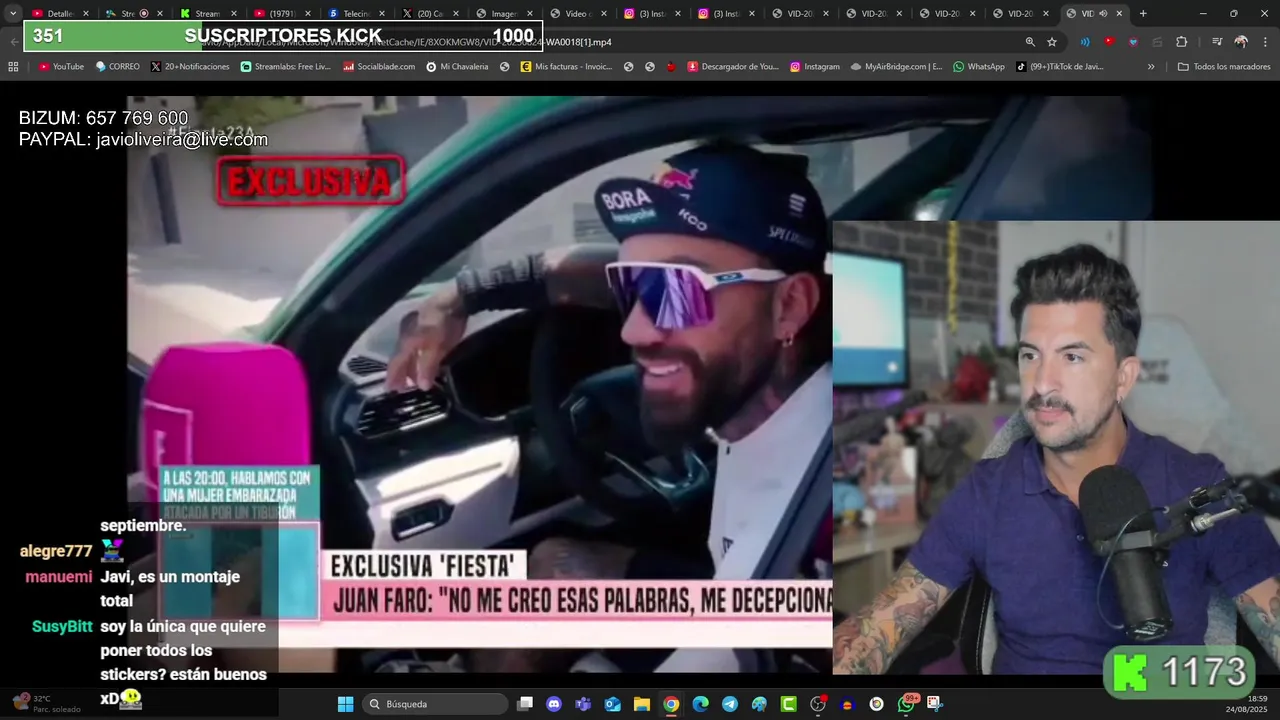Expand hidden bookmarks with the » chevron
Viewport: 1280px width, 720px height.
[1151, 67]
